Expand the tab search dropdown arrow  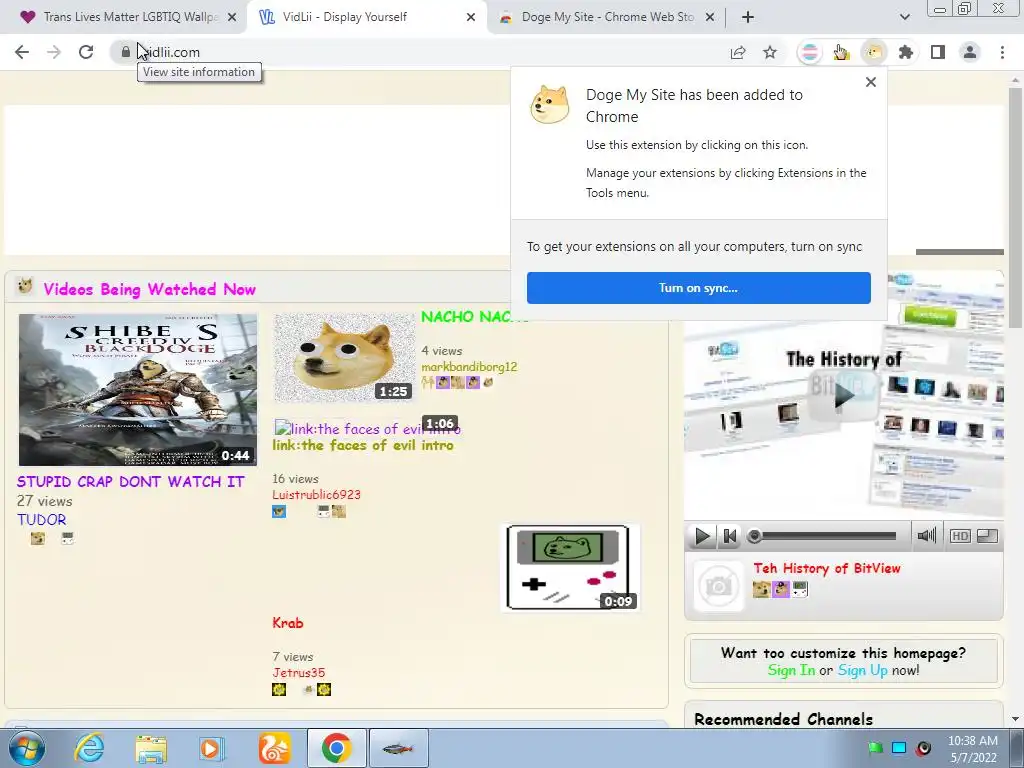pyautogui.click(x=904, y=18)
